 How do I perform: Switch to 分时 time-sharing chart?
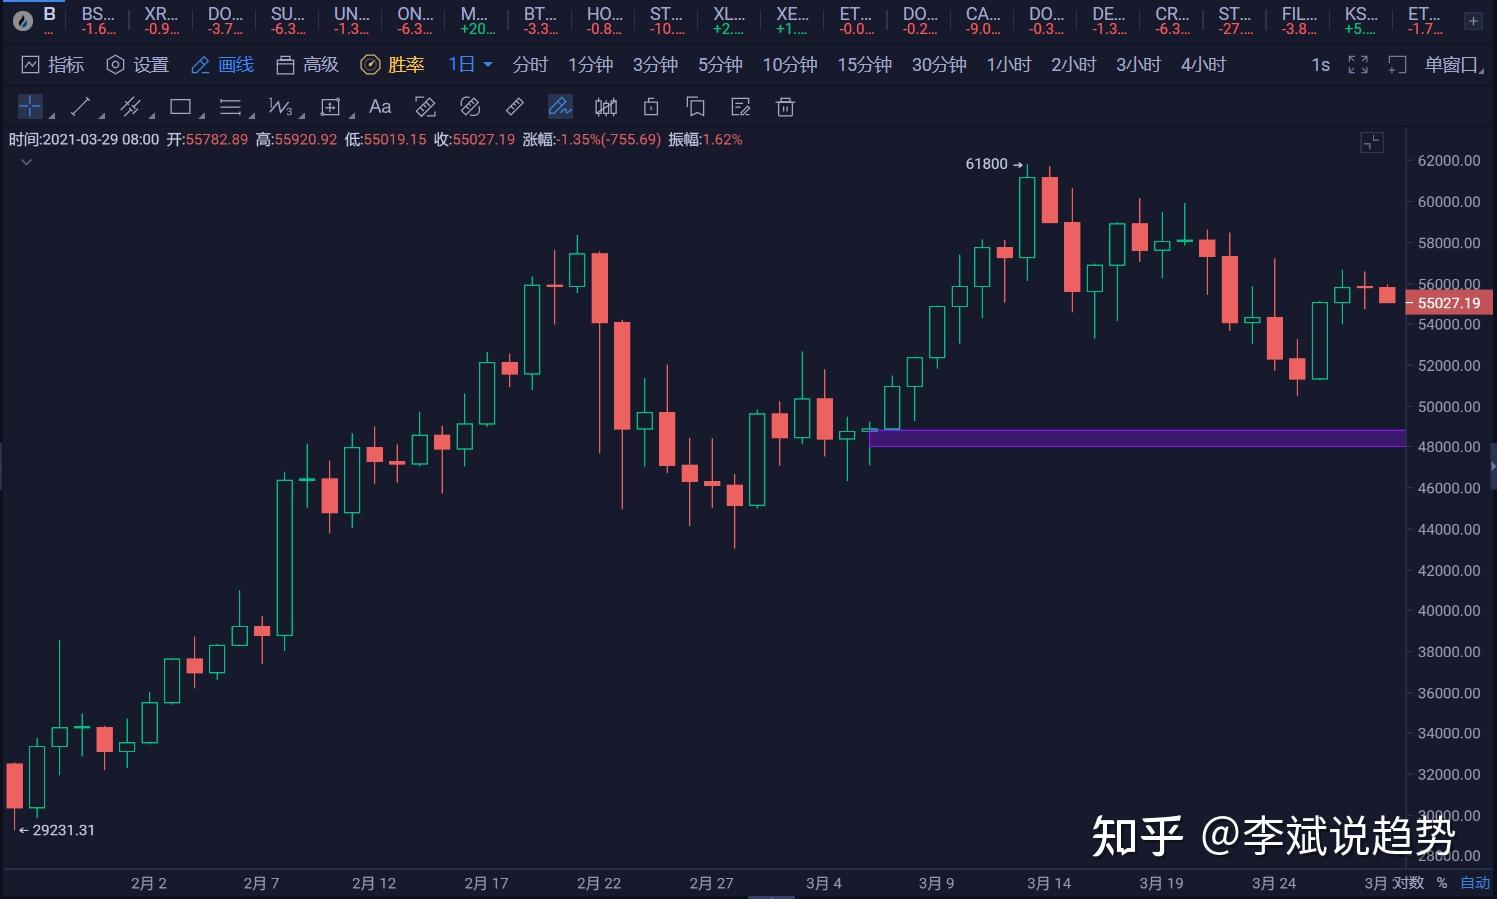tap(530, 65)
